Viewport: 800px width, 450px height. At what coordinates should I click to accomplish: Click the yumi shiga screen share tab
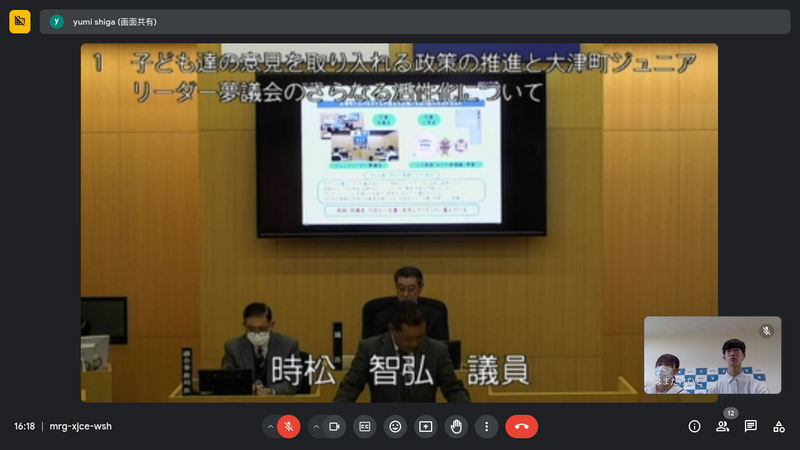108,21
